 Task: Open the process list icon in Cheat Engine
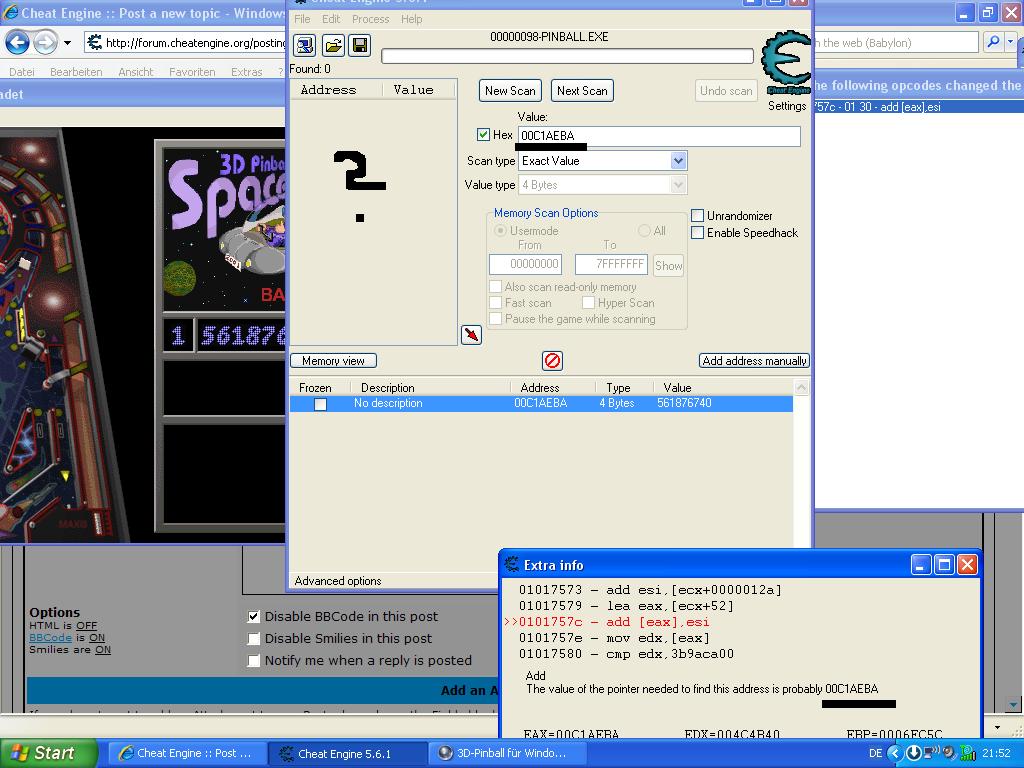pos(305,45)
